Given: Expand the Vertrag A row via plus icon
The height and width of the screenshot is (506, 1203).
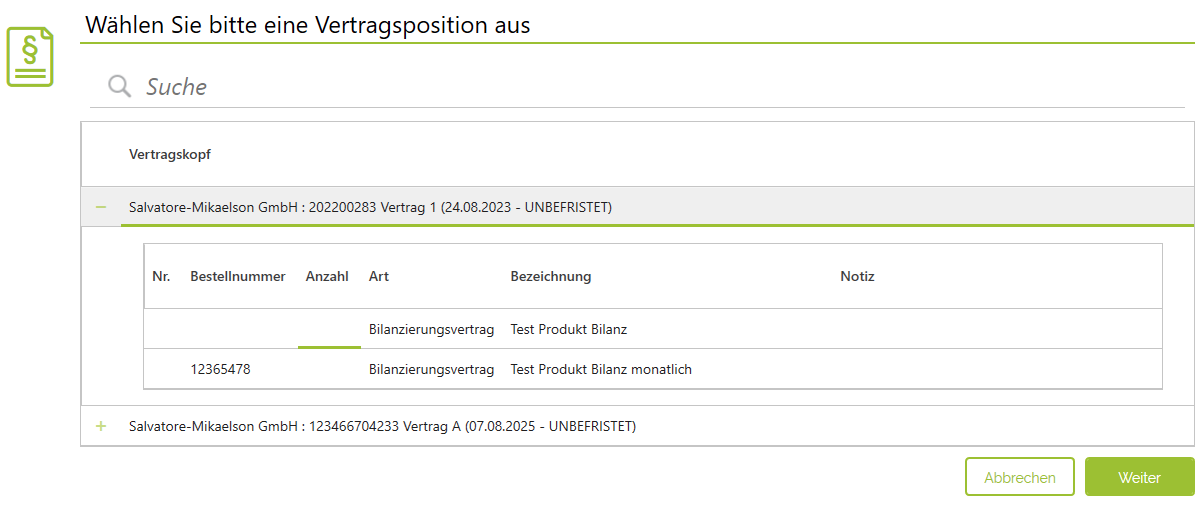Looking at the screenshot, I should [x=100, y=426].
